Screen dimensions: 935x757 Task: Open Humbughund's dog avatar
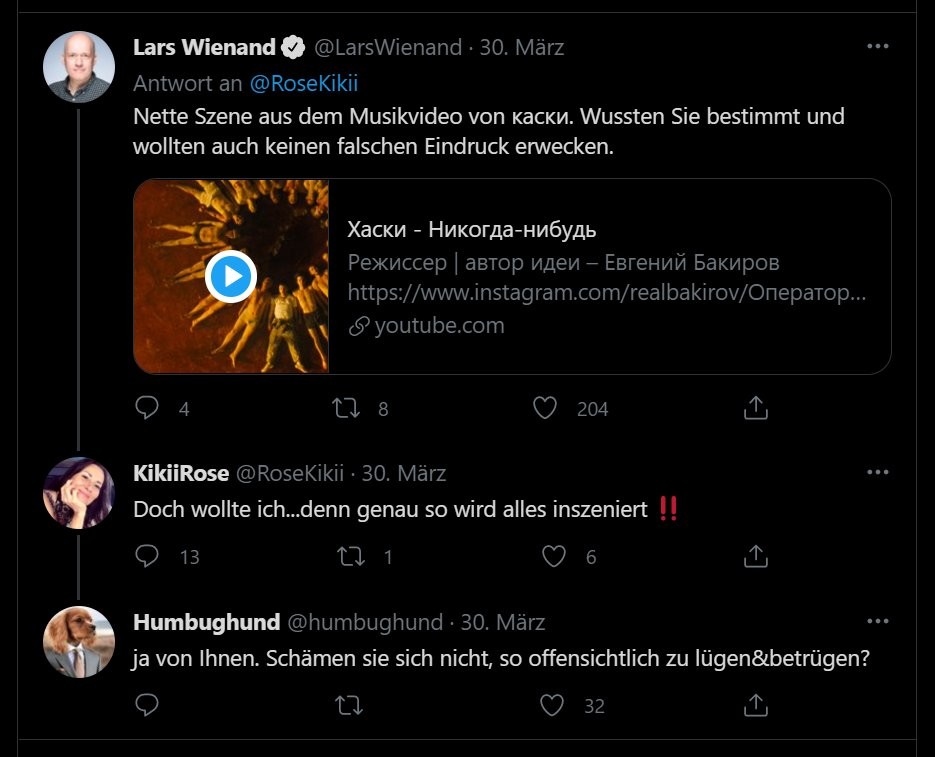point(79,641)
